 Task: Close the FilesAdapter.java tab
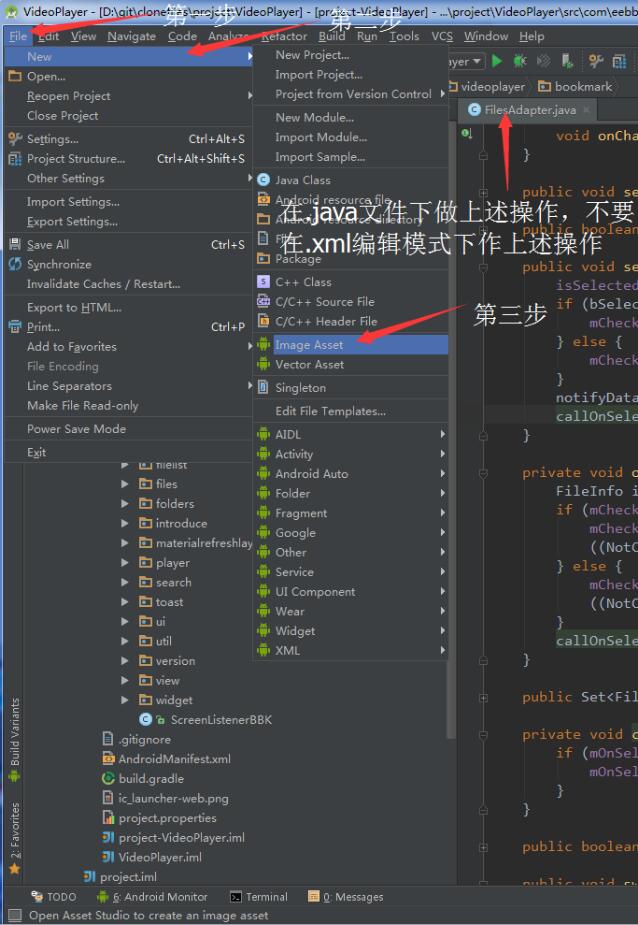(587, 110)
